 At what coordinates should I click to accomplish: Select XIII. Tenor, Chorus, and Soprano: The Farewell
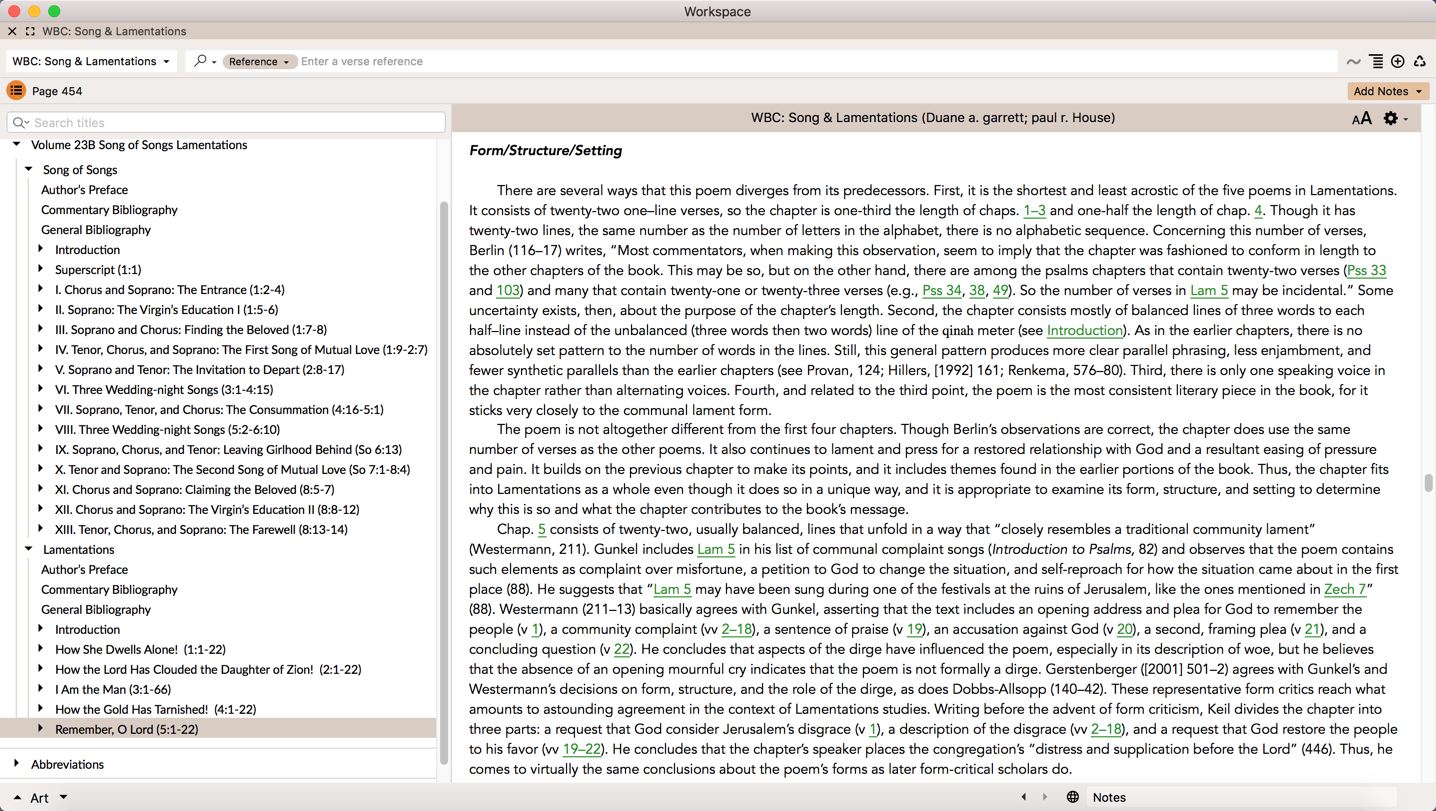[x=201, y=530]
